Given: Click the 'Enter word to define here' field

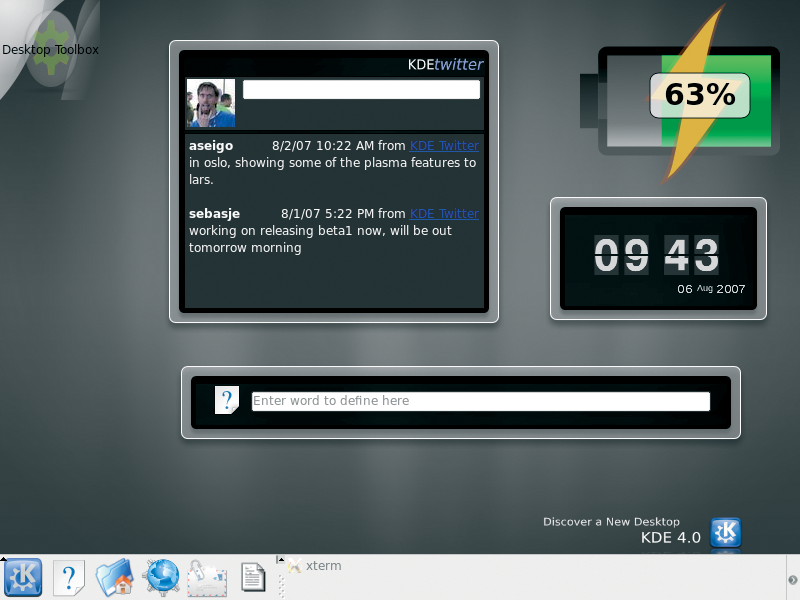Looking at the screenshot, I should click(481, 401).
